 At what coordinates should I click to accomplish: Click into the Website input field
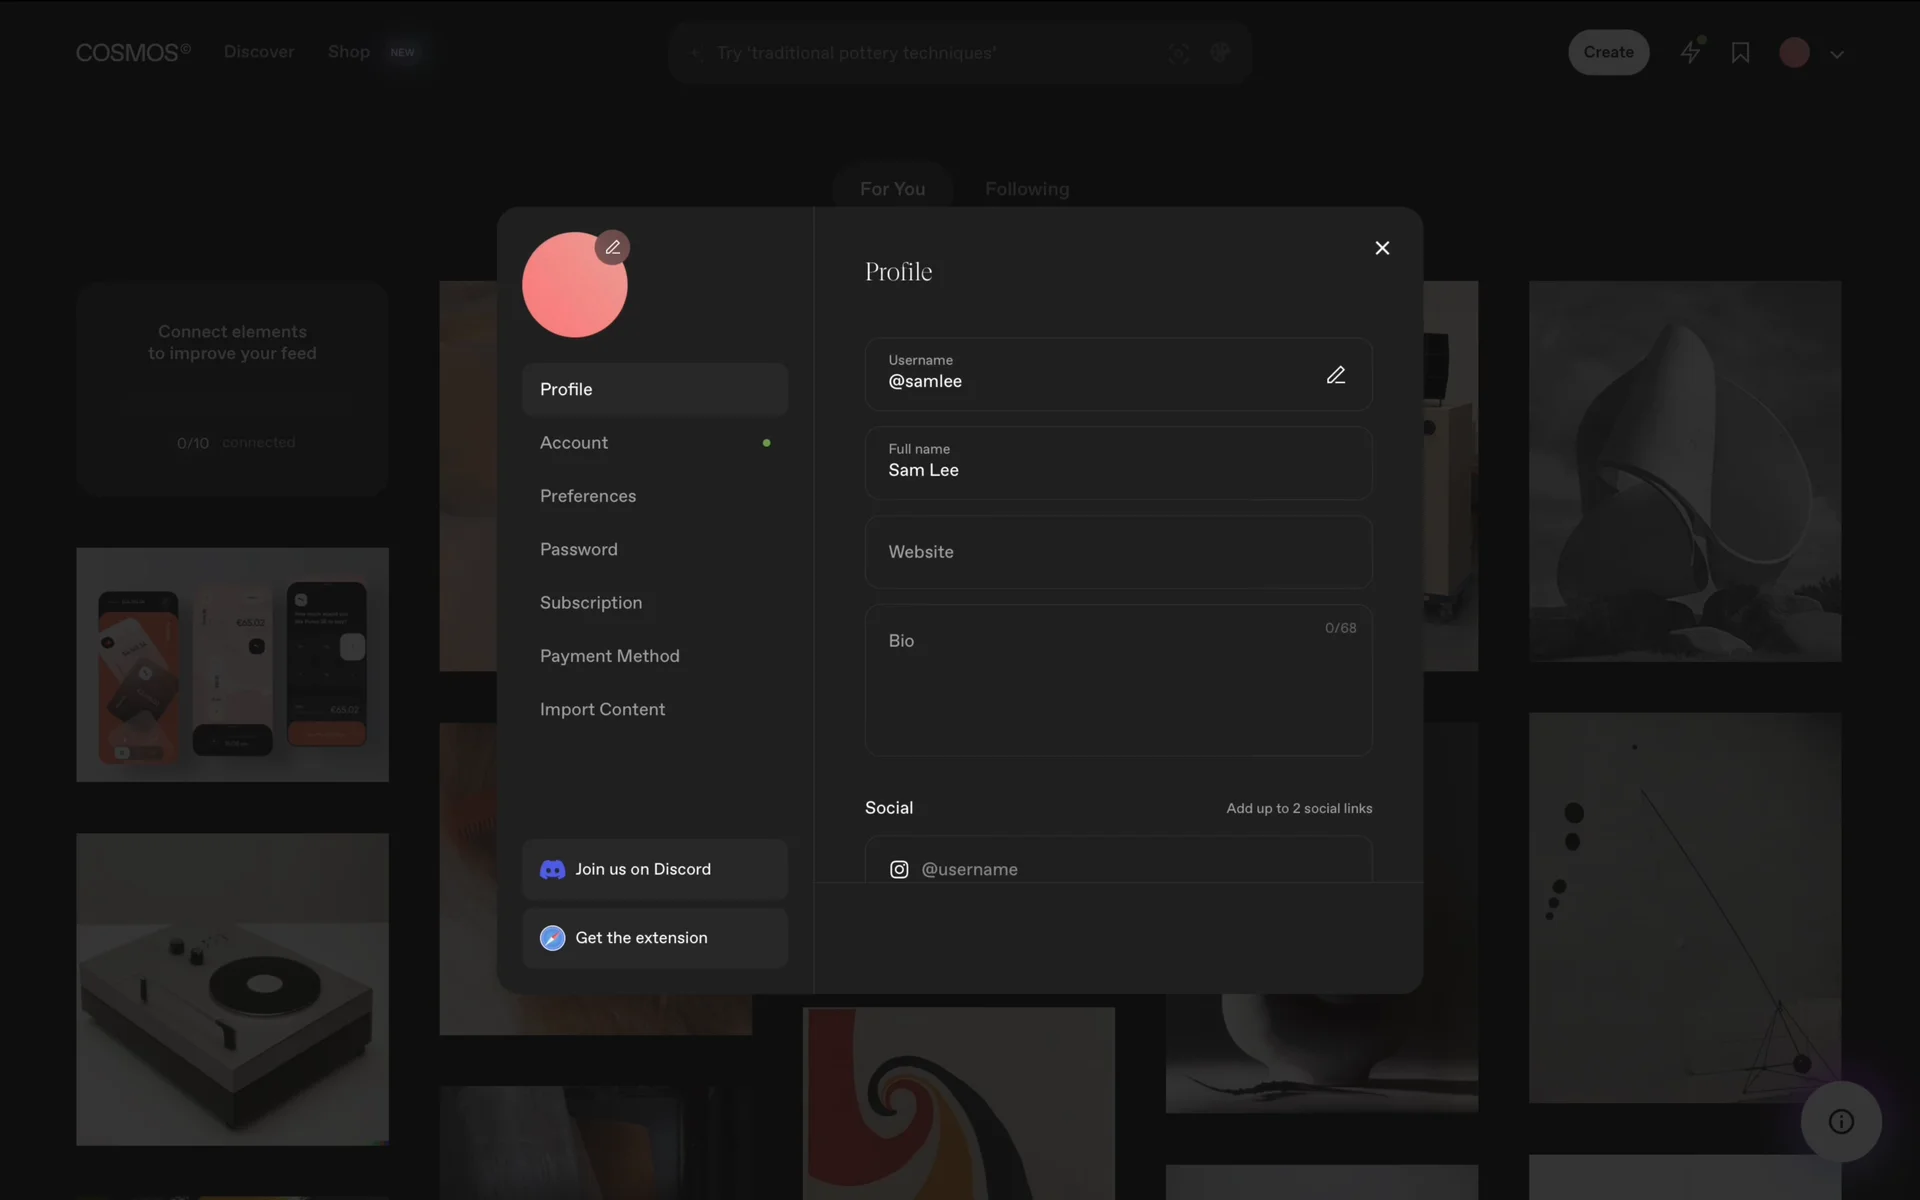click(x=1117, y=552)
